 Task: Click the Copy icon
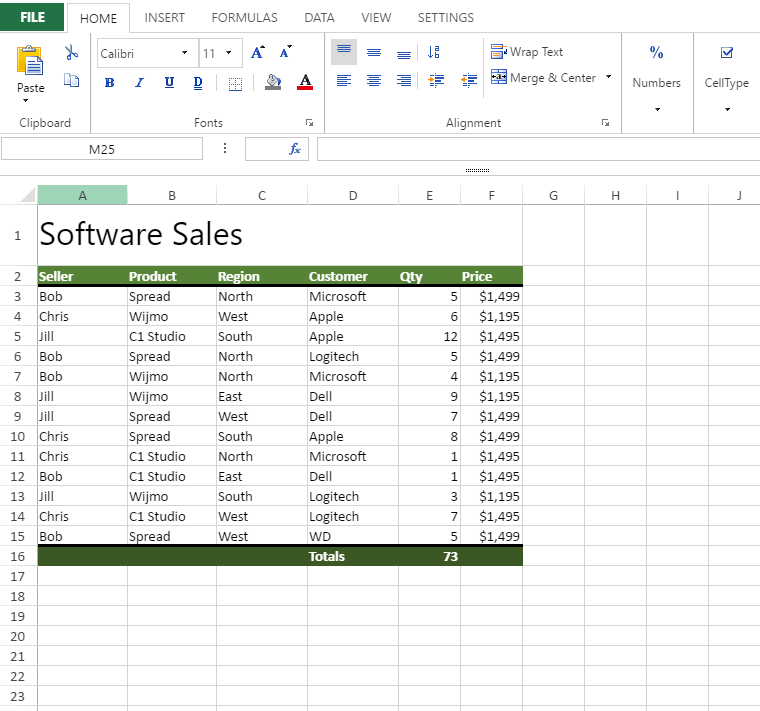point(71,80)
